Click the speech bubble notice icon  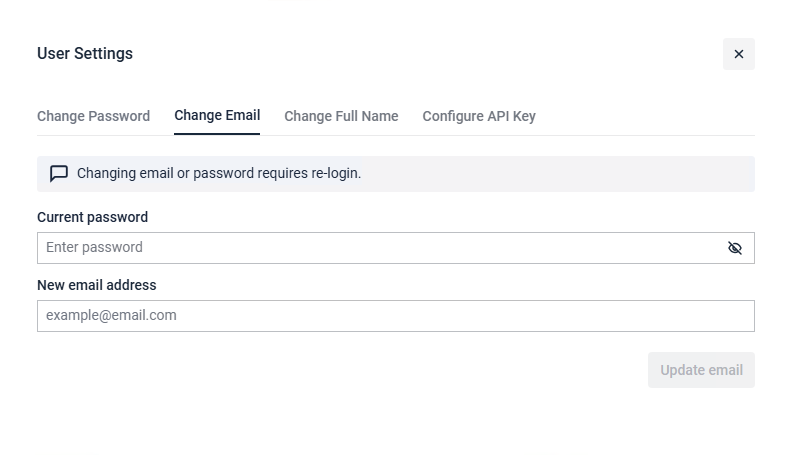click(x=59, y=173)
